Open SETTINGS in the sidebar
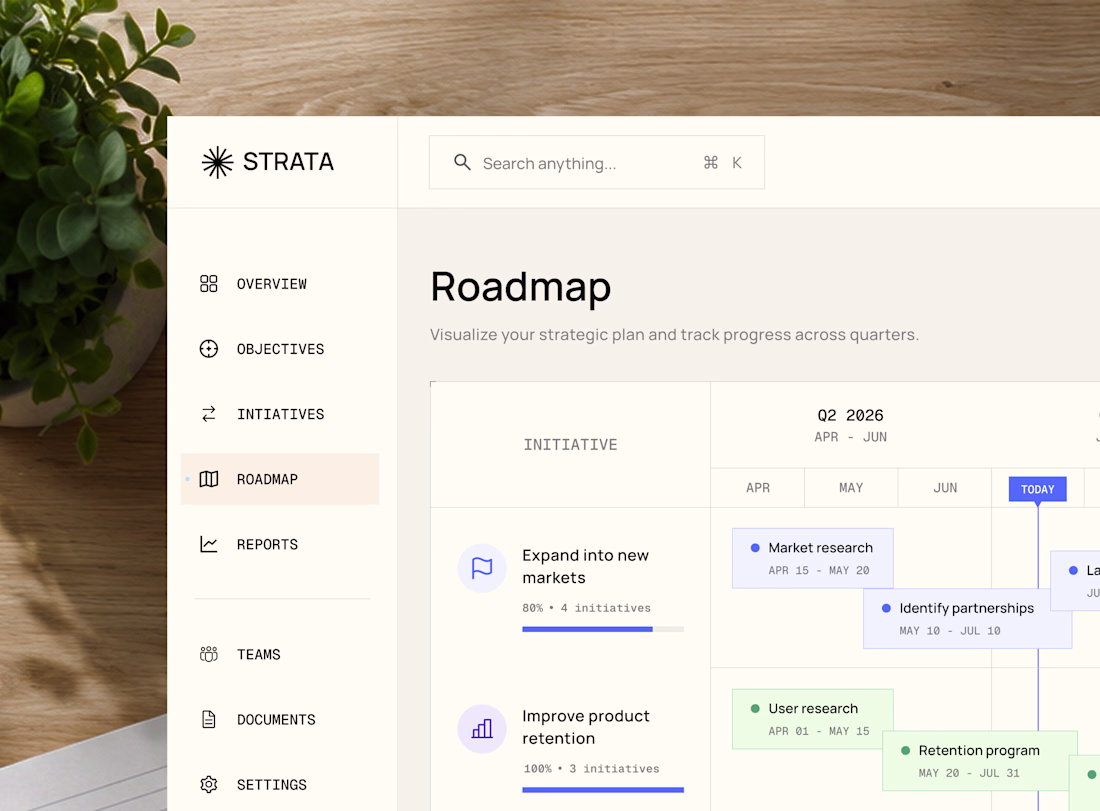1100x811 pixels. (280, 784)
